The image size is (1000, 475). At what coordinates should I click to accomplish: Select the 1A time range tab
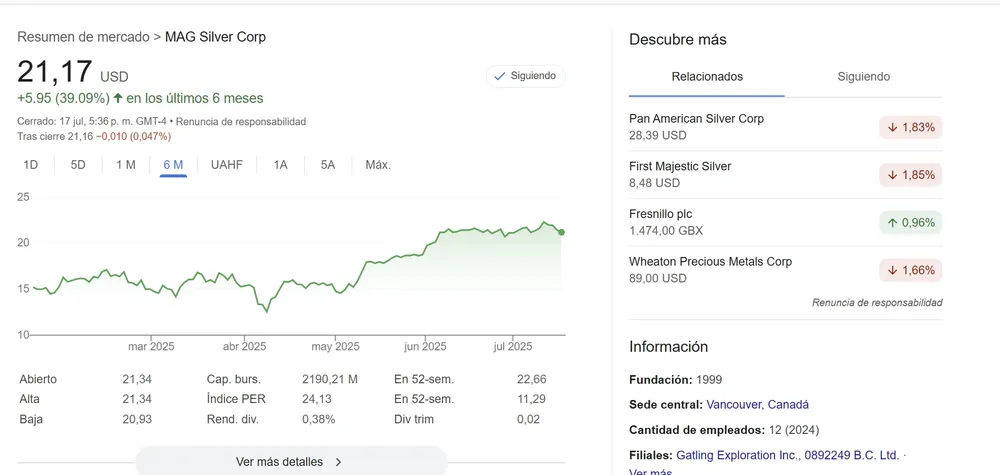click(x=281, y=165)
